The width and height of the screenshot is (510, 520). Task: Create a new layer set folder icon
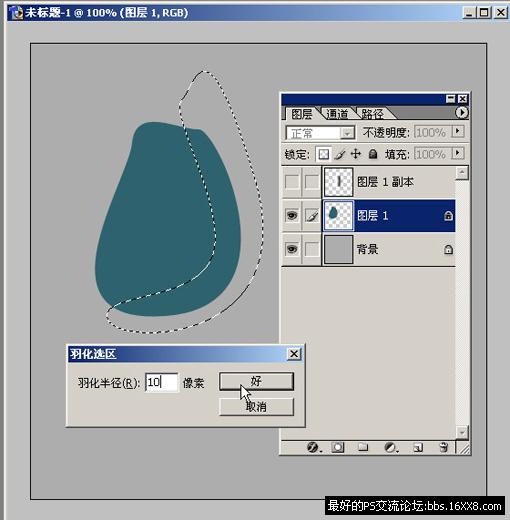363,447
